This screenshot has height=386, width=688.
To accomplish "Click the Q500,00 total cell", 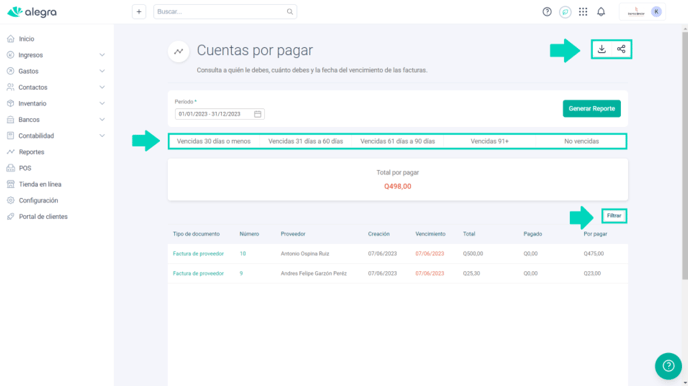I will 473,254.
